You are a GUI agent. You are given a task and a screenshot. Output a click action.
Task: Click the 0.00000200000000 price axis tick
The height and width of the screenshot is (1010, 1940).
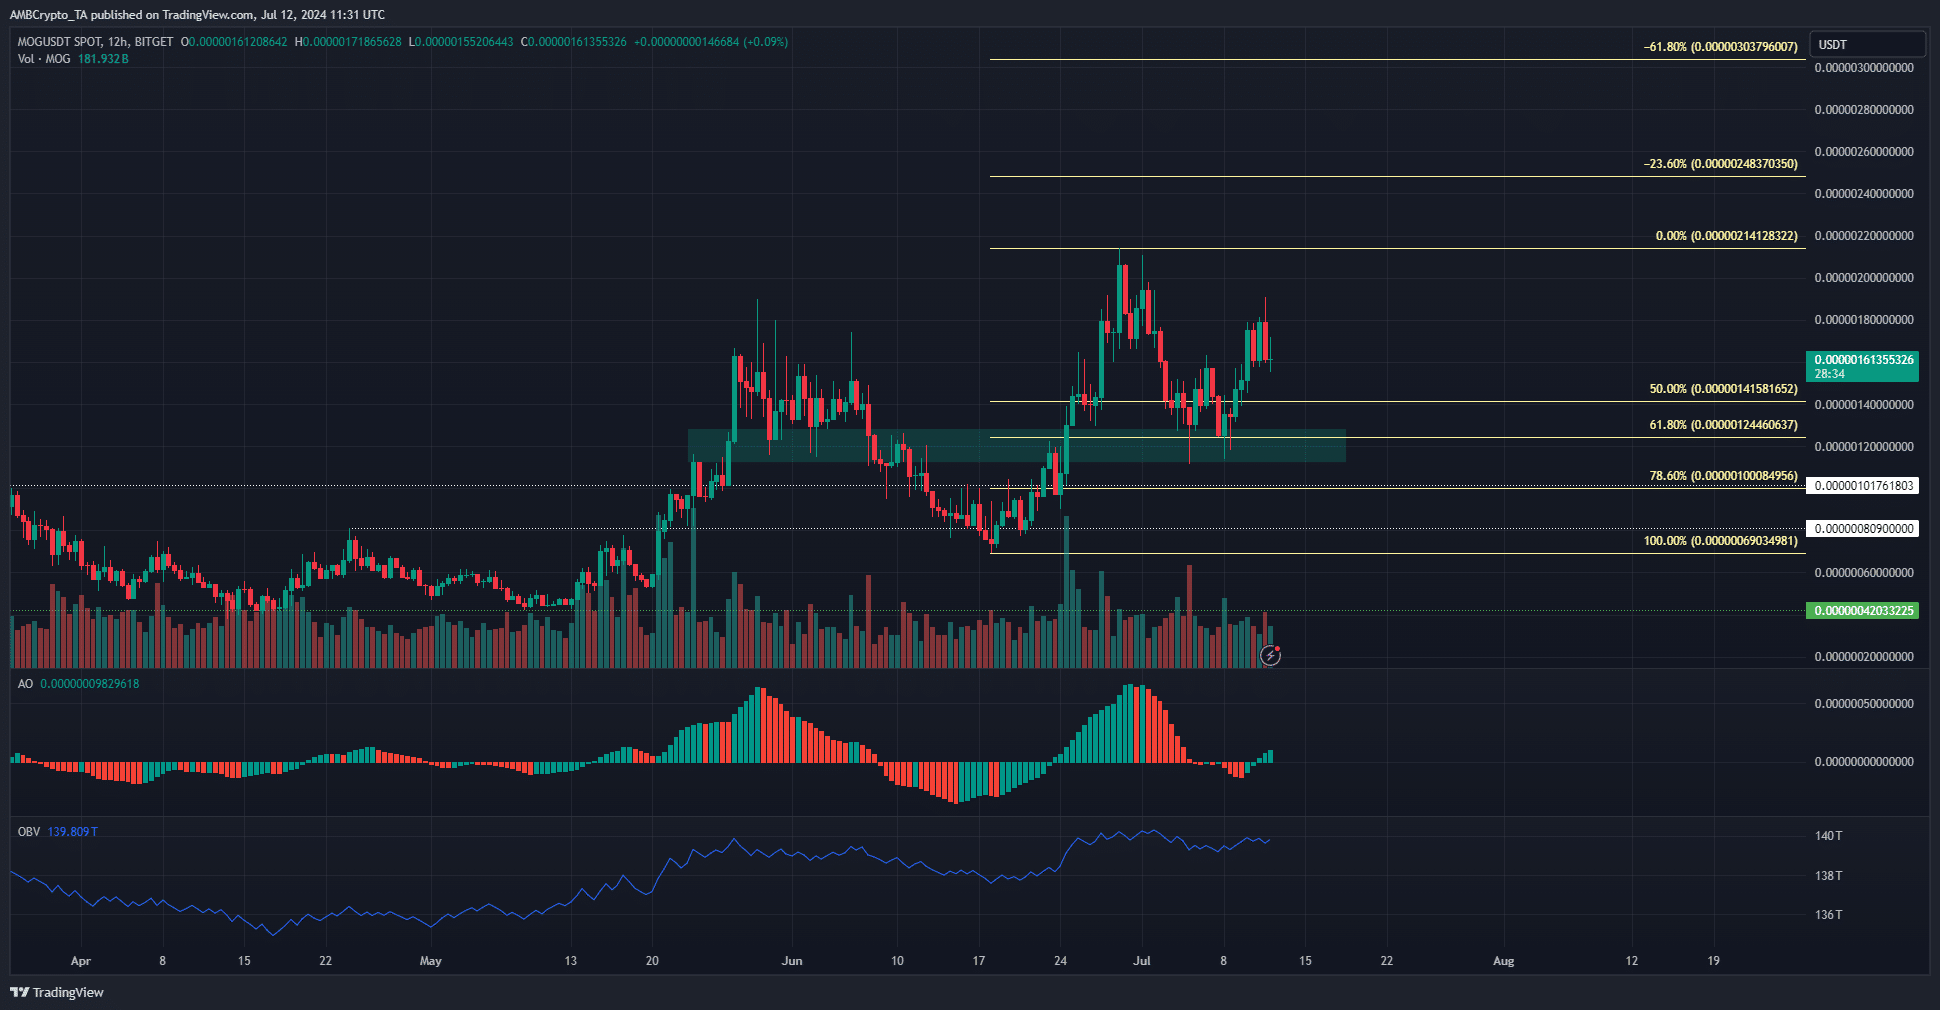coord(1864,278)
